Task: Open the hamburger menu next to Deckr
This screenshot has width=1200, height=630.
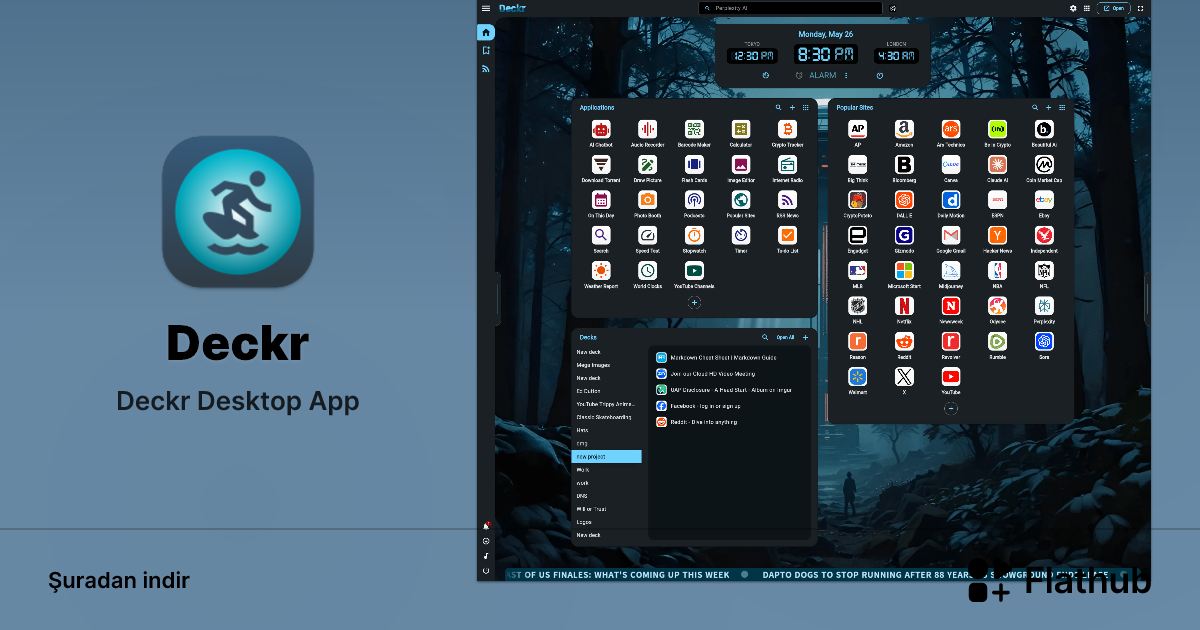Action: click(486, 8)
